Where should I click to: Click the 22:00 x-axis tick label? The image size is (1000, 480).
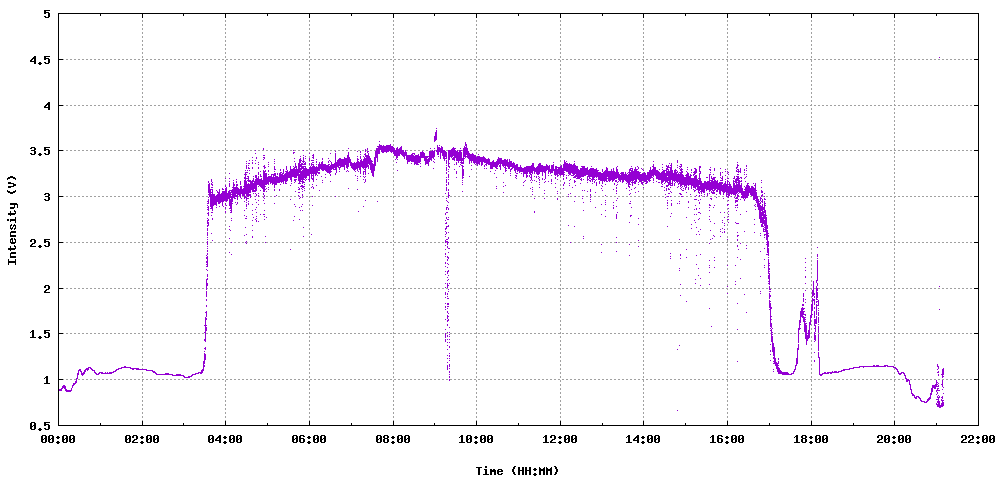point(978,439)
